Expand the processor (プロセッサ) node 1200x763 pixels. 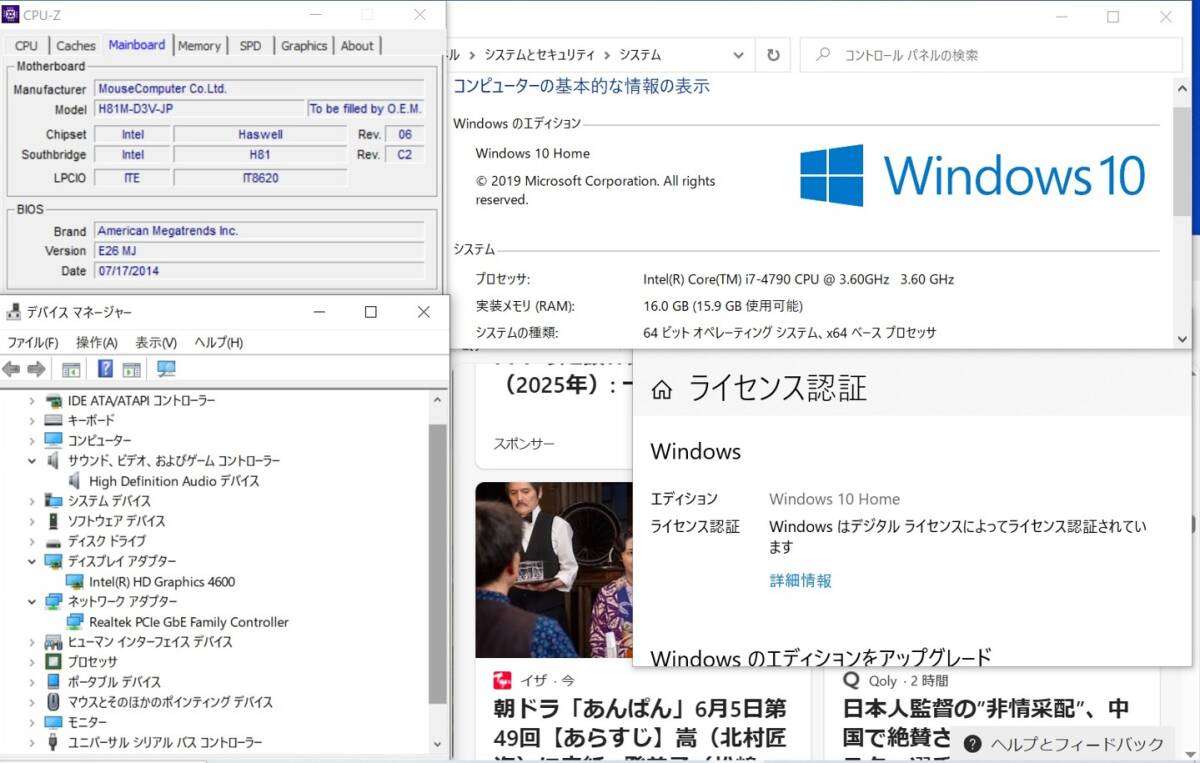[32, 662]
